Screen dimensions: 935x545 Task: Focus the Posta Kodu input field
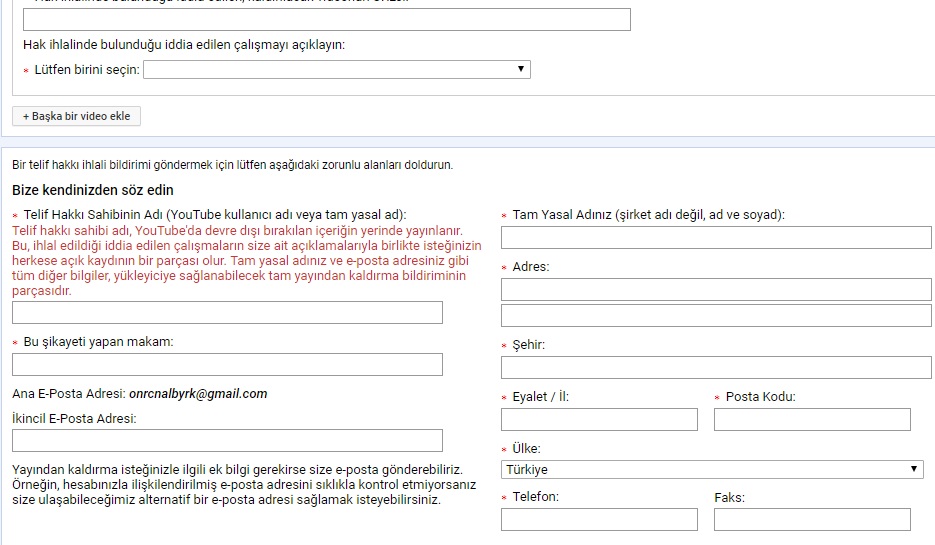[812, 420]
